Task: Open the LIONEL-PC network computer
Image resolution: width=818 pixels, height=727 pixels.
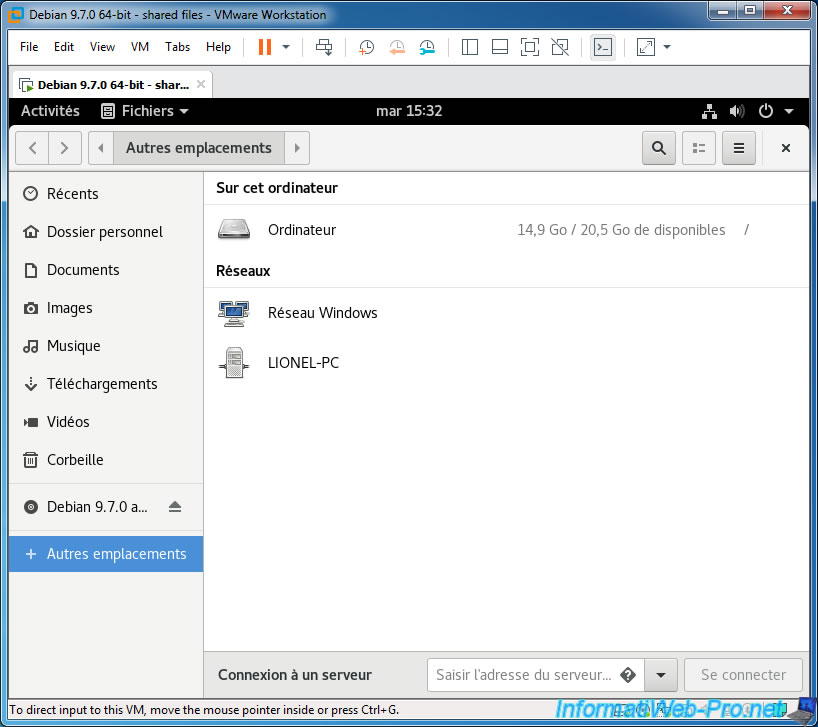Action: click(x=506, y=363)
